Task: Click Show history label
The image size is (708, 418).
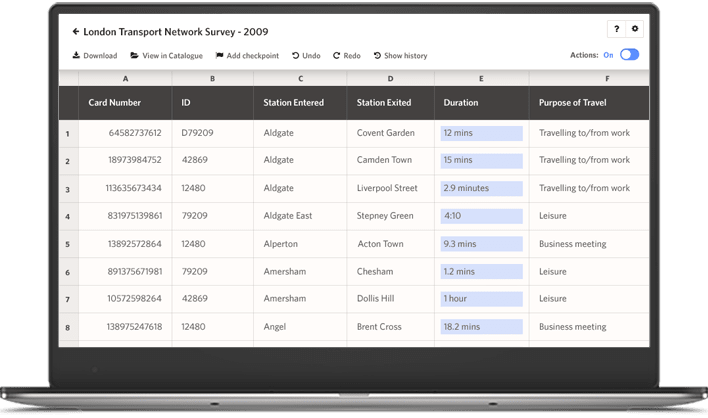Action: tap(405, 56)
